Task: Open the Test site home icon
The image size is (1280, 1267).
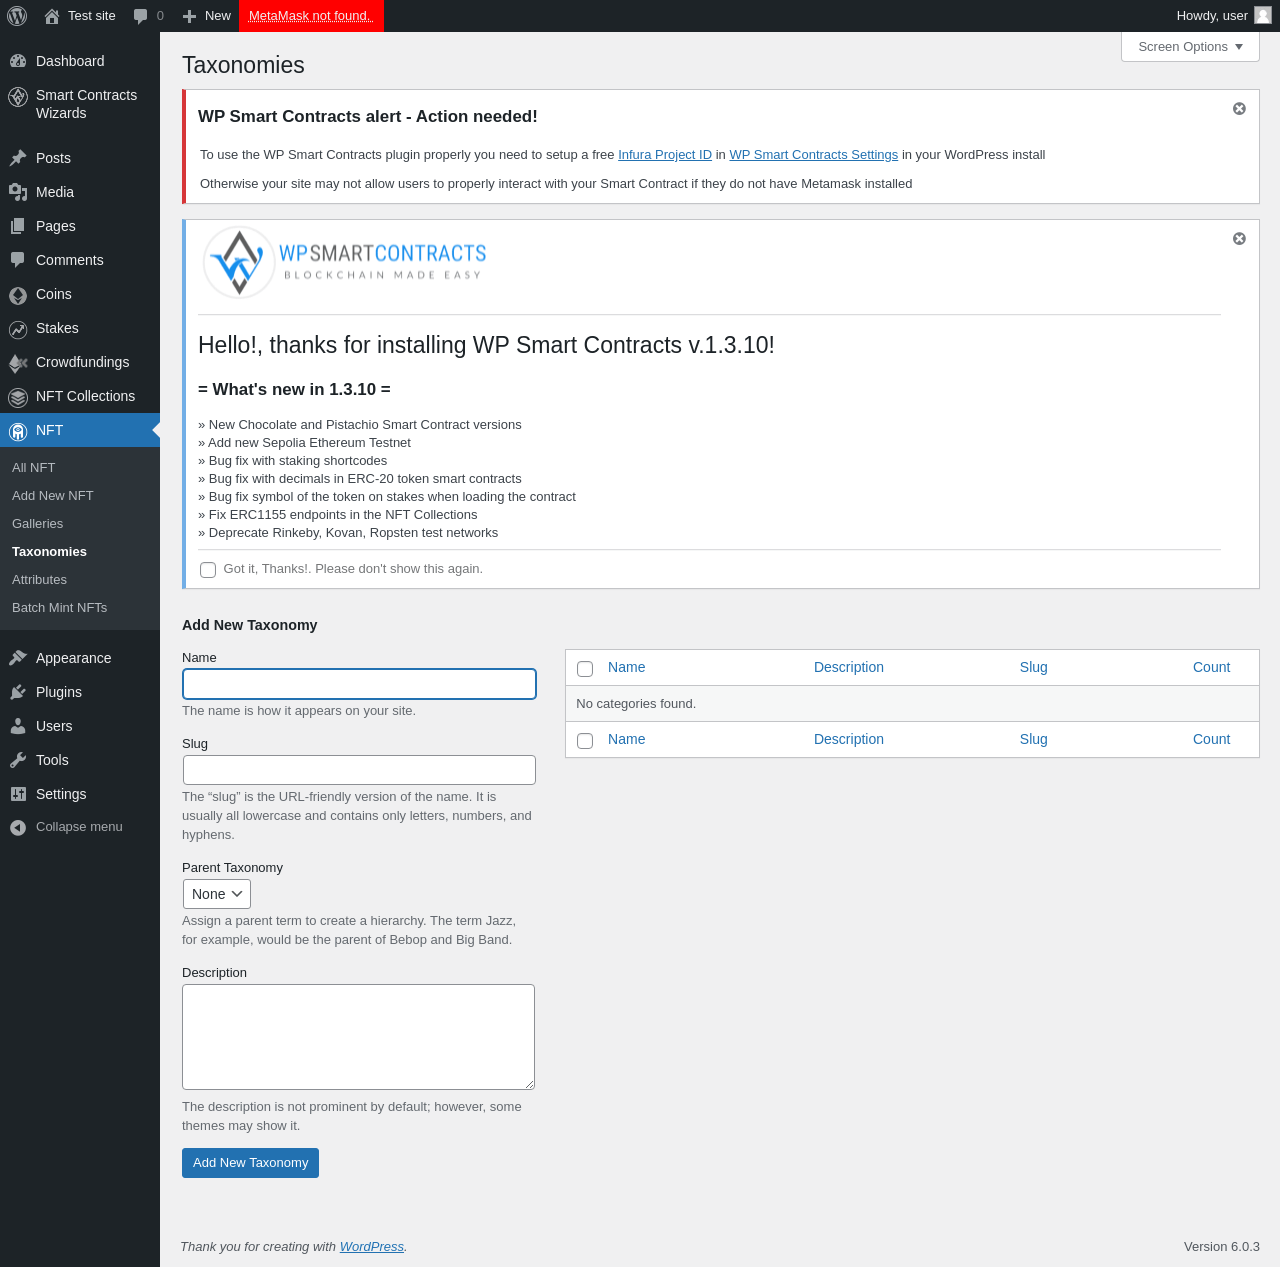Action: click(52, 16)
